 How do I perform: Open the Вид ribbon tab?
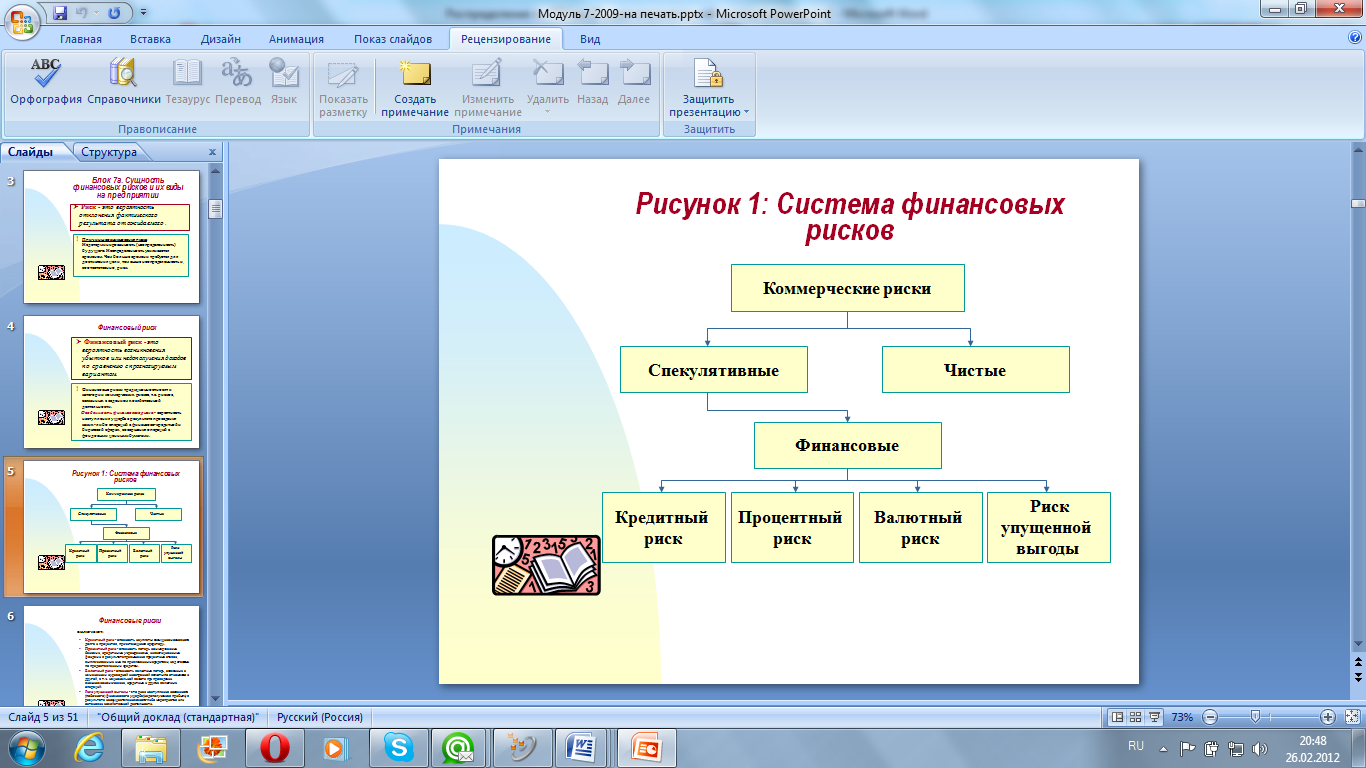(590, 39)
